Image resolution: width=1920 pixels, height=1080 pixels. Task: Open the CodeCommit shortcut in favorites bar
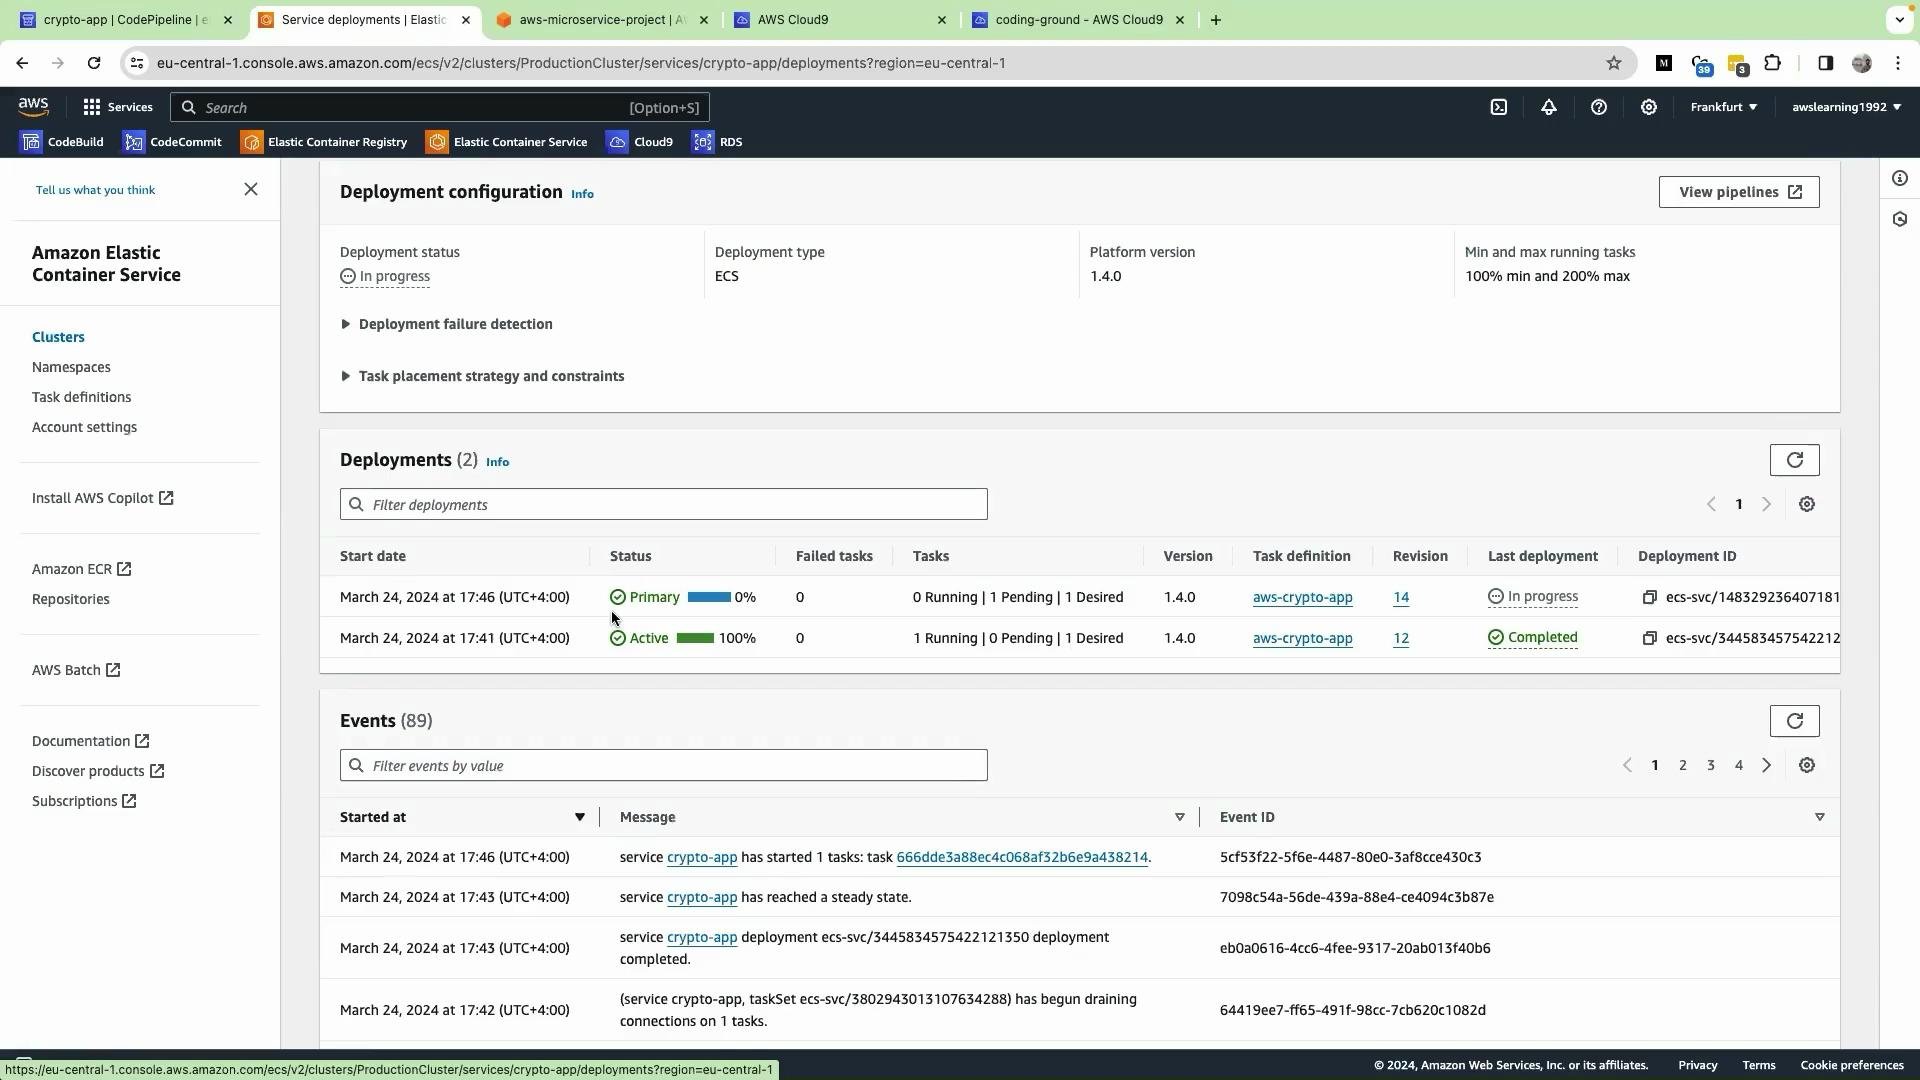(172, 142)
